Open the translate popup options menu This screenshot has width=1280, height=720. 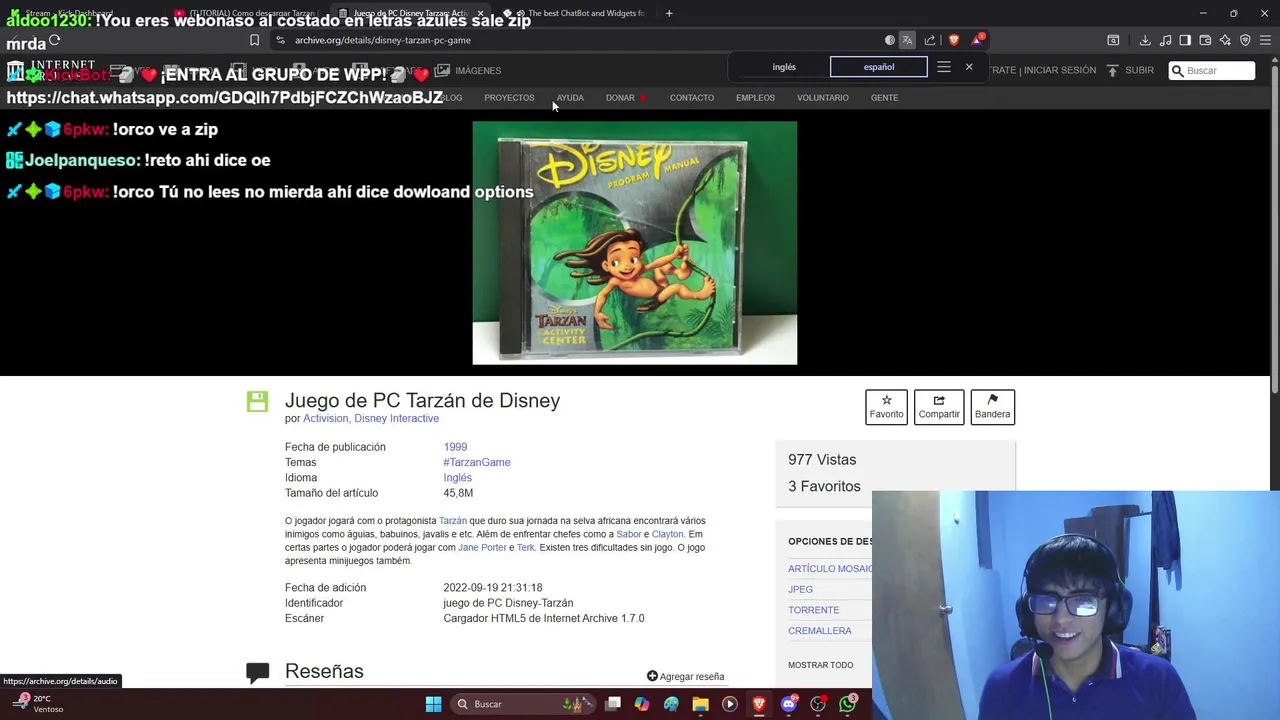944,67
